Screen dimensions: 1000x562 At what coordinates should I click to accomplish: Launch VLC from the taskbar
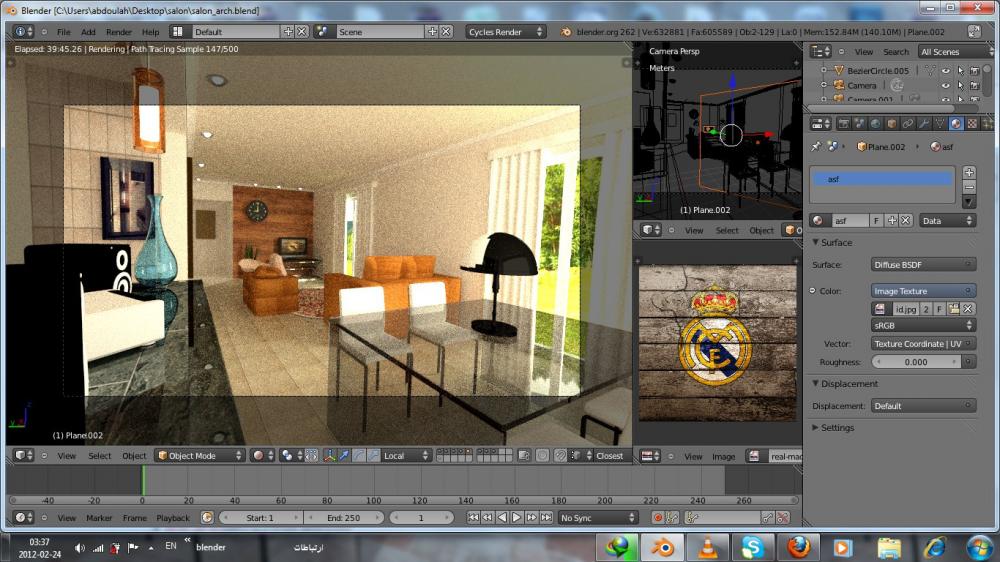pos(707,547)
